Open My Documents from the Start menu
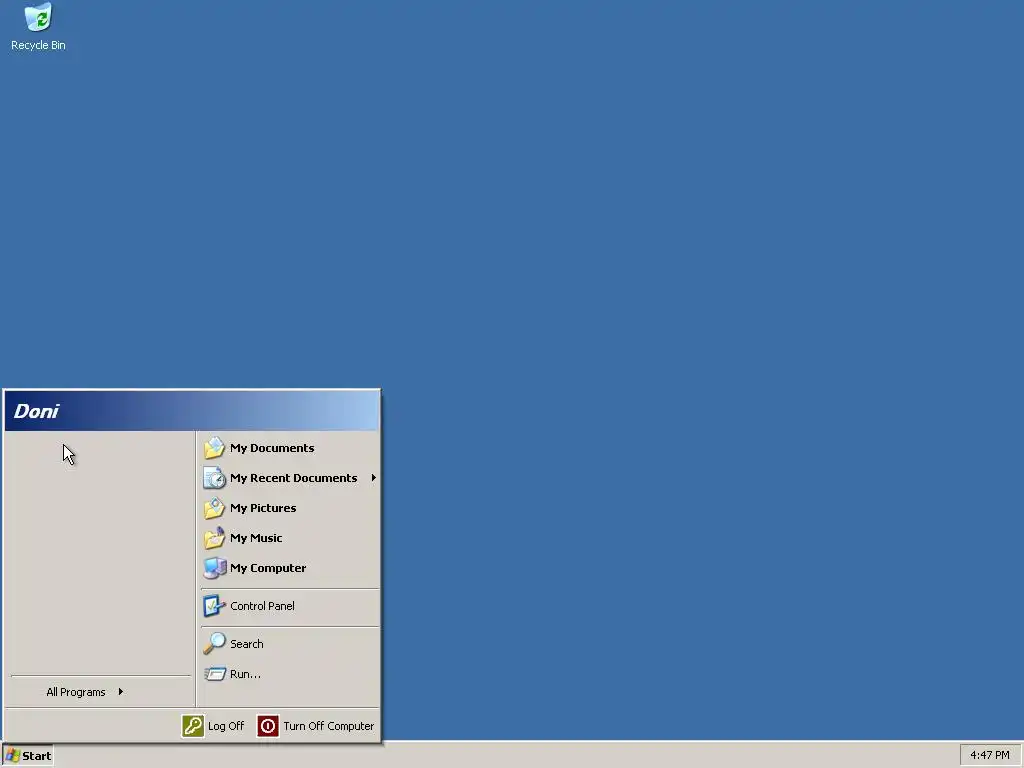1024x768 pixels. coord(290,448)
